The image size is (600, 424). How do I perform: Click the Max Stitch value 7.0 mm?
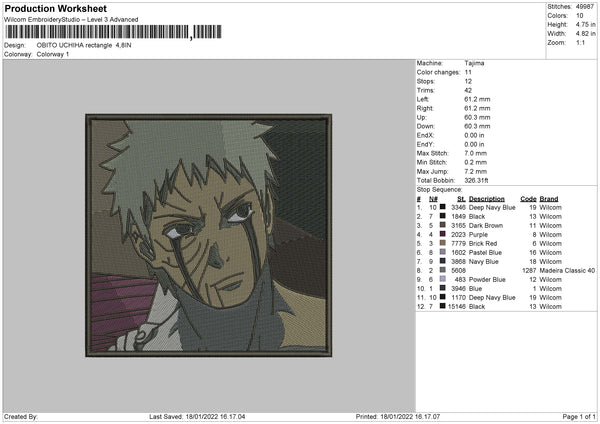tap(475, 153)
